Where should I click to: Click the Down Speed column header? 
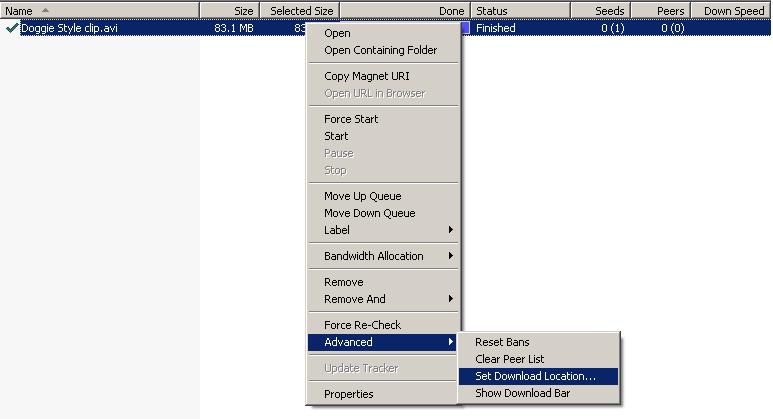click(x=733, y=11)
